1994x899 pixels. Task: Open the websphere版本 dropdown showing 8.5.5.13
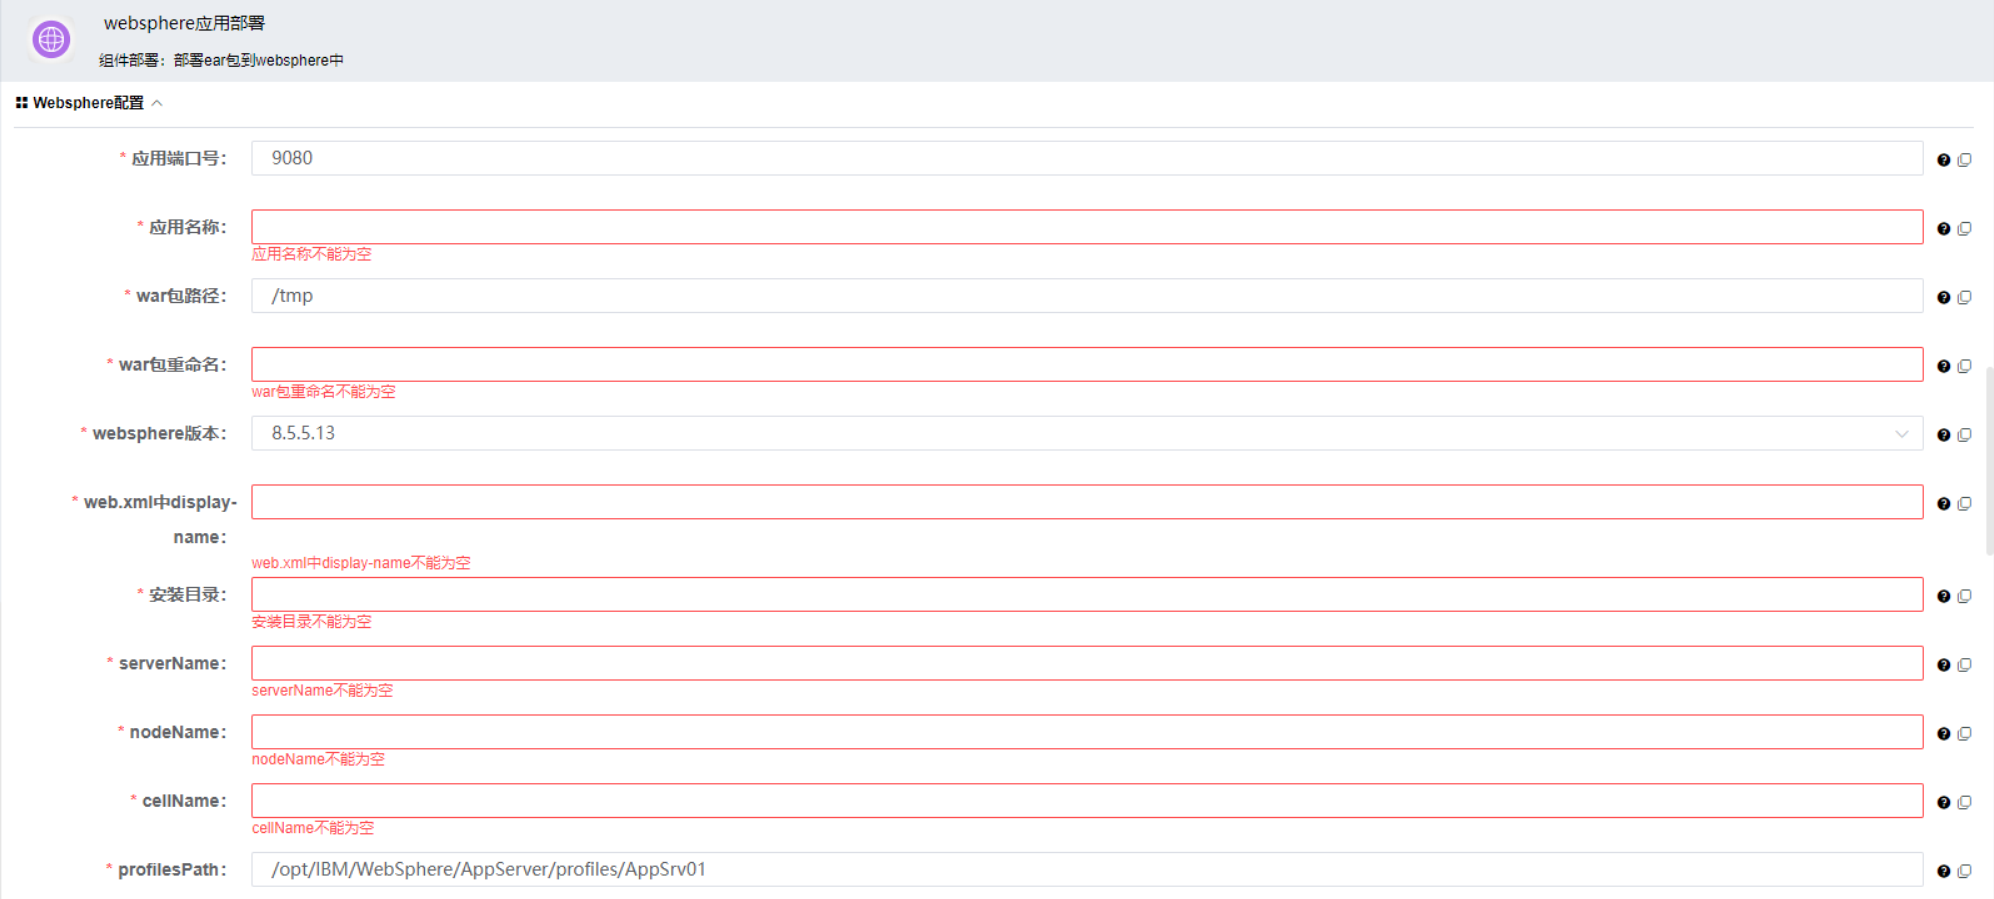[x=1086, y=433]
